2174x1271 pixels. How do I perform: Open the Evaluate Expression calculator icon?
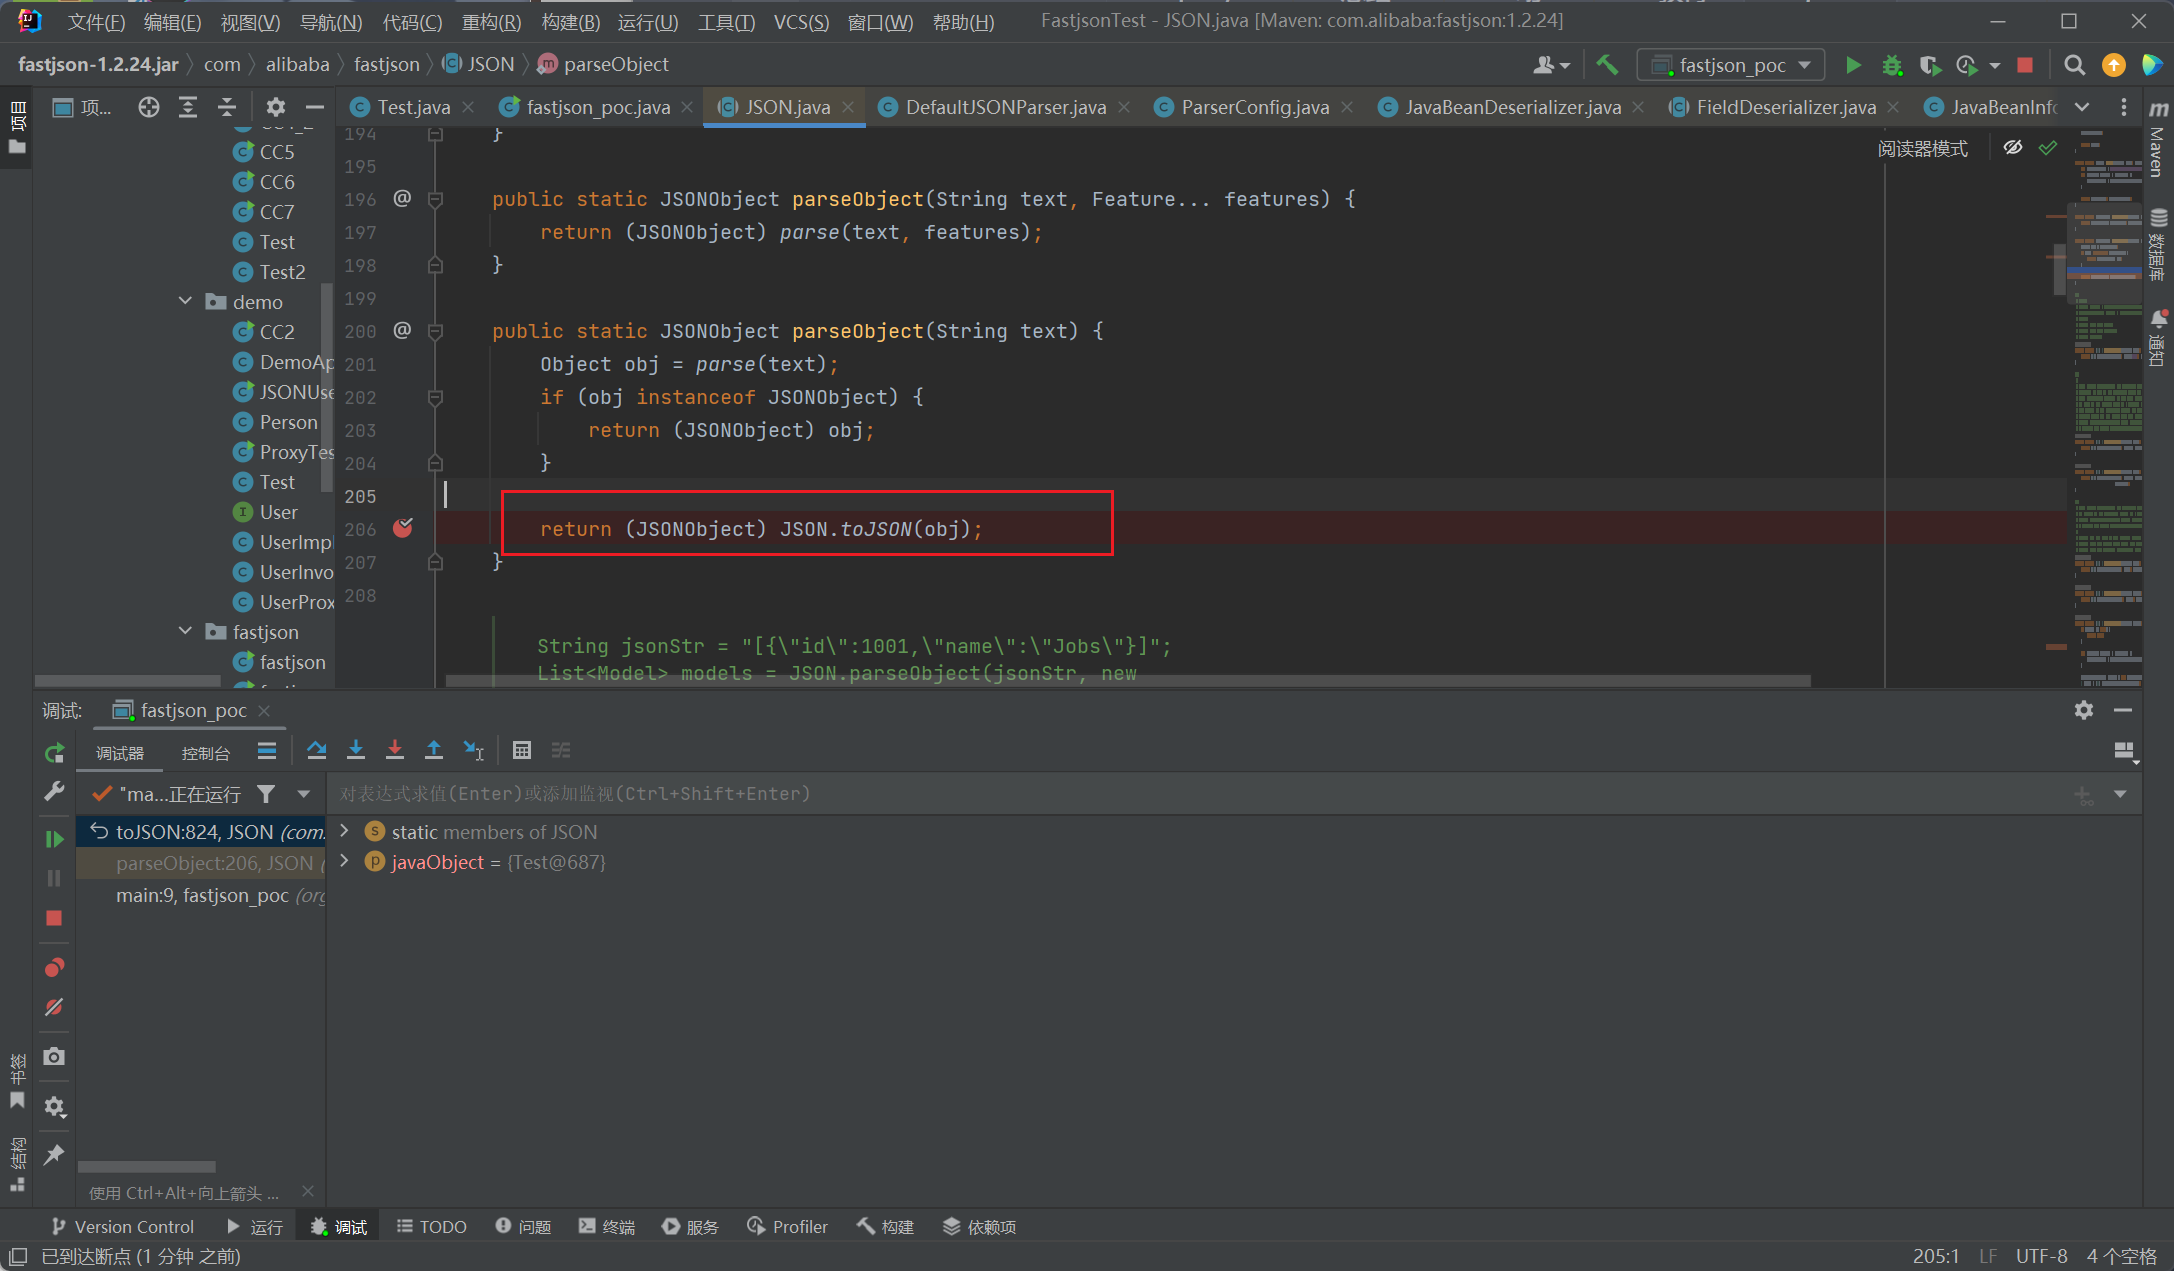[x=521, y=750]
